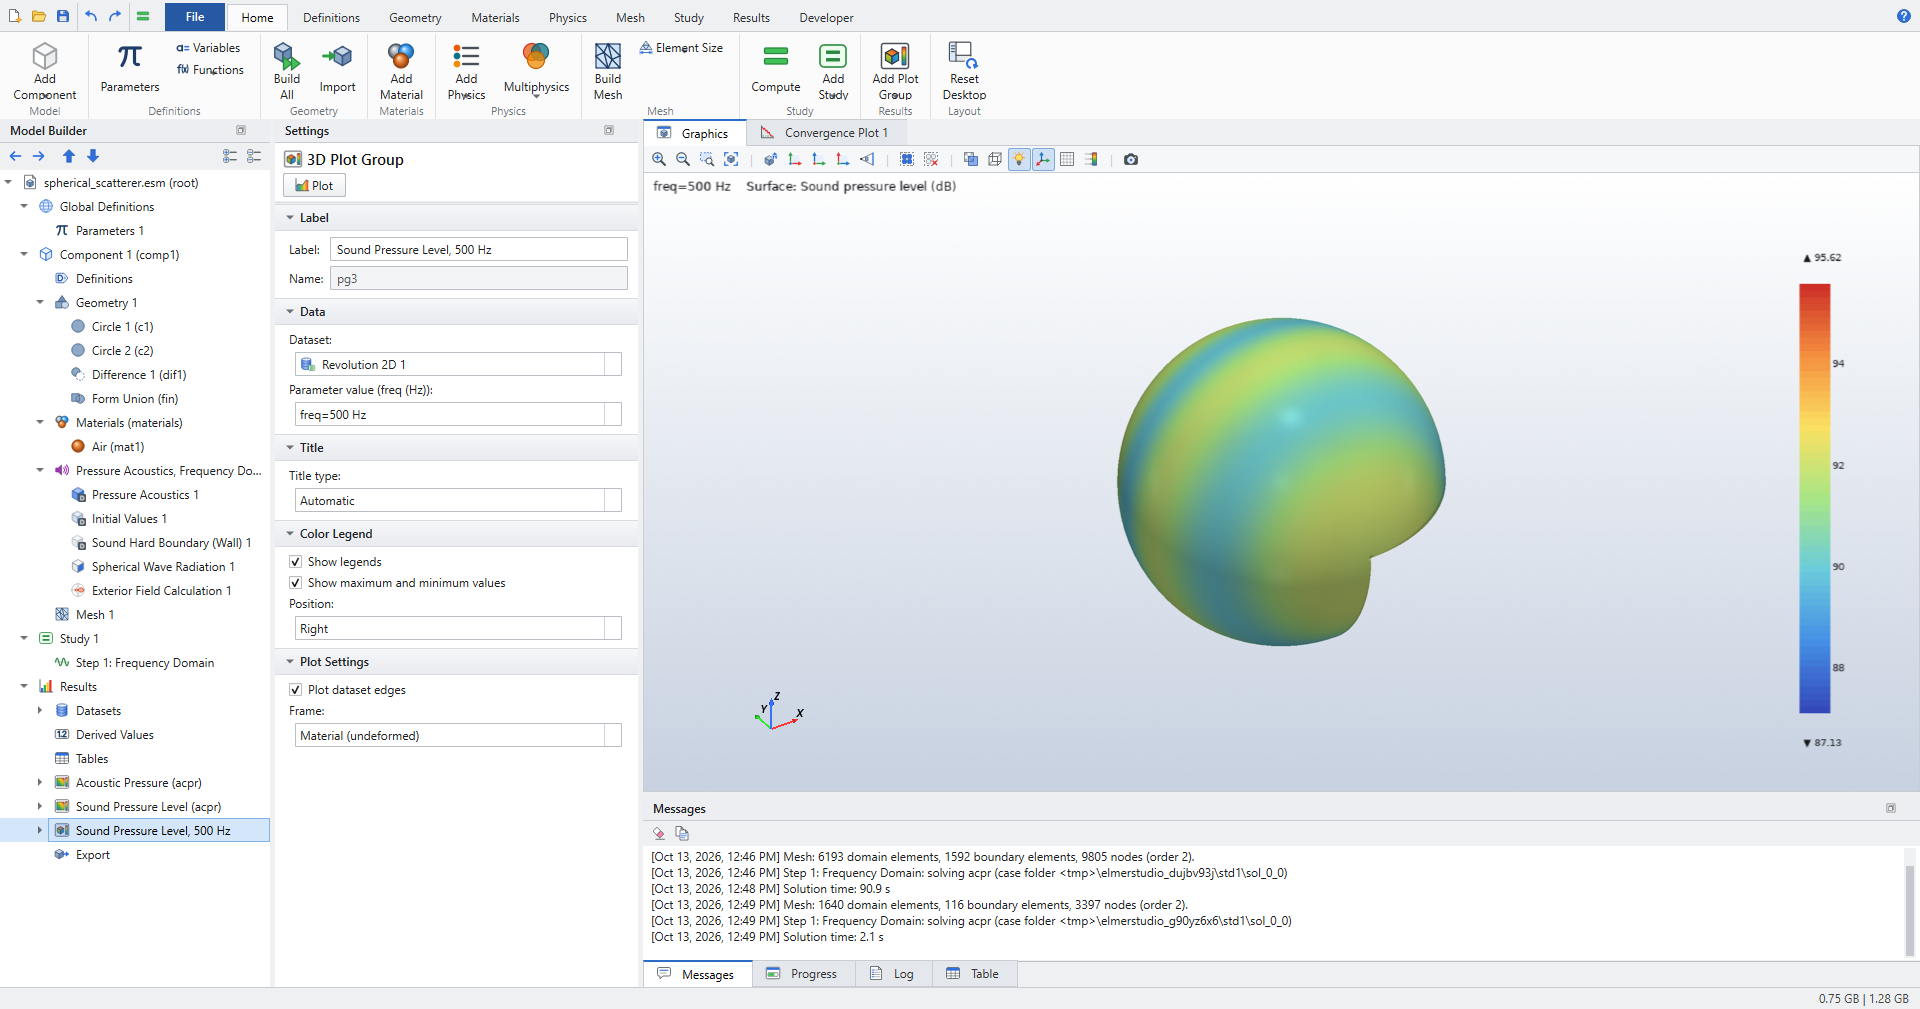The width and height of the screenshot is (1920, 1009).
Task: Open the Dataset dropdown Revolution 2D 1
Action: (x=458, y=365)
